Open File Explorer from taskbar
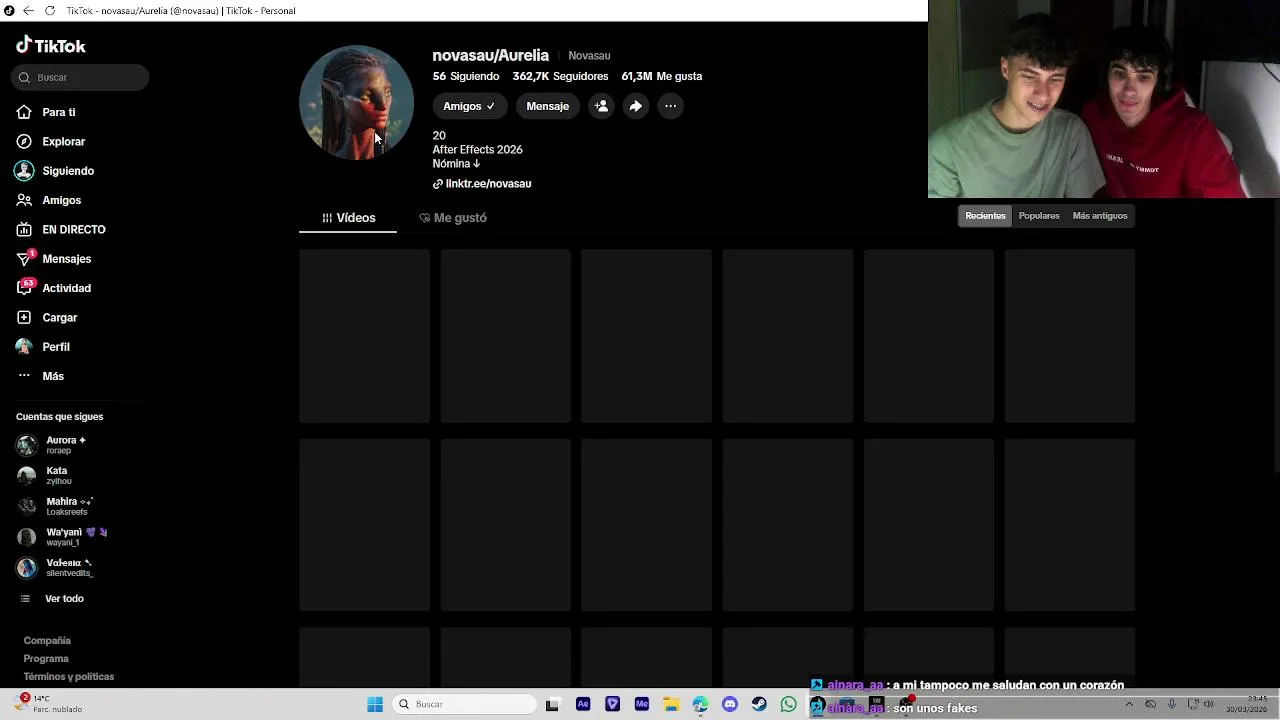 [x=671, y=704]
